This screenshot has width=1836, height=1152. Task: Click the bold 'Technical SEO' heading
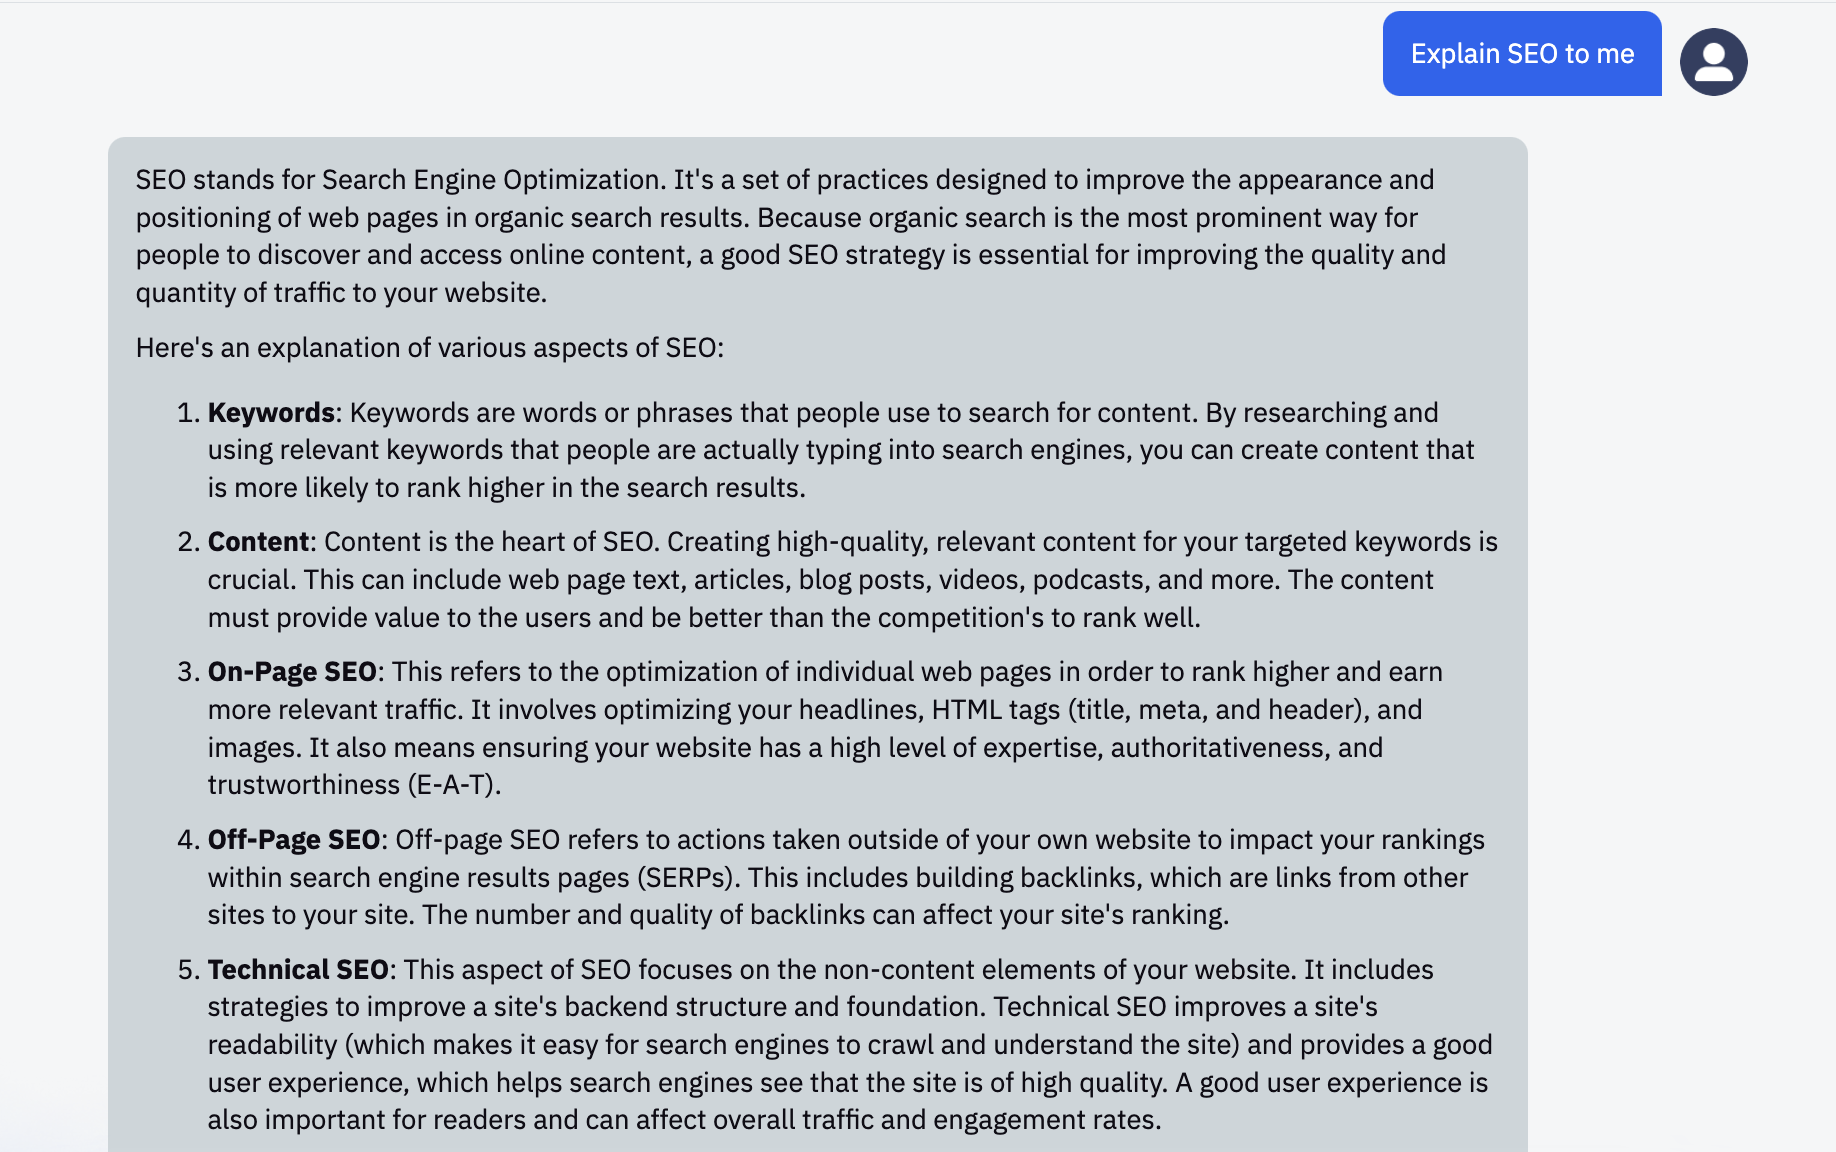298,970
